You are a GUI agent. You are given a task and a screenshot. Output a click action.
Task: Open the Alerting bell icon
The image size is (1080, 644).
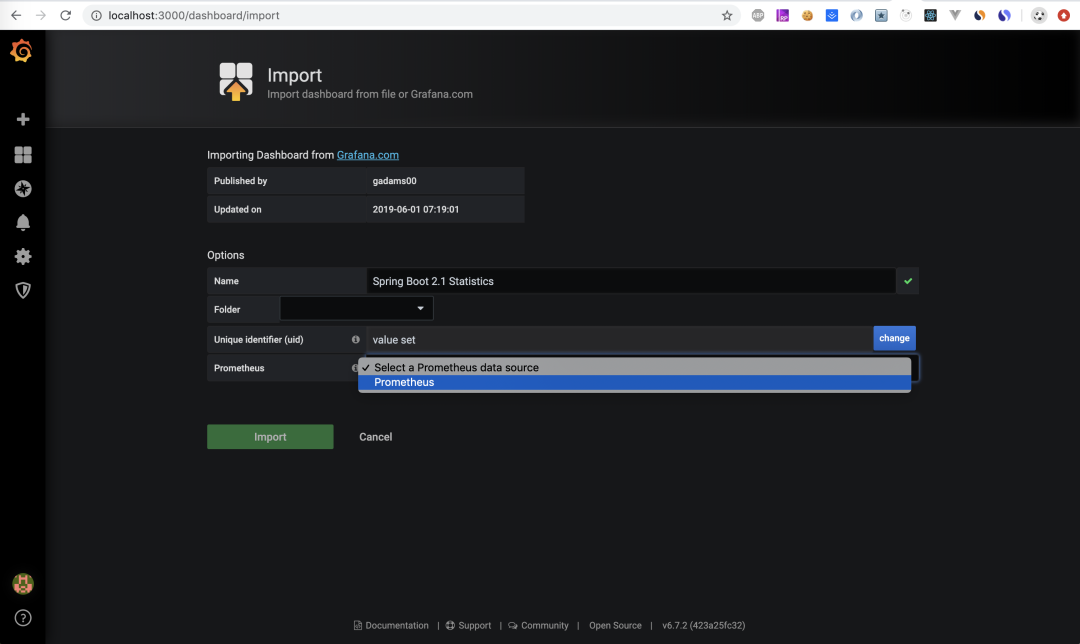pos(23,222)
